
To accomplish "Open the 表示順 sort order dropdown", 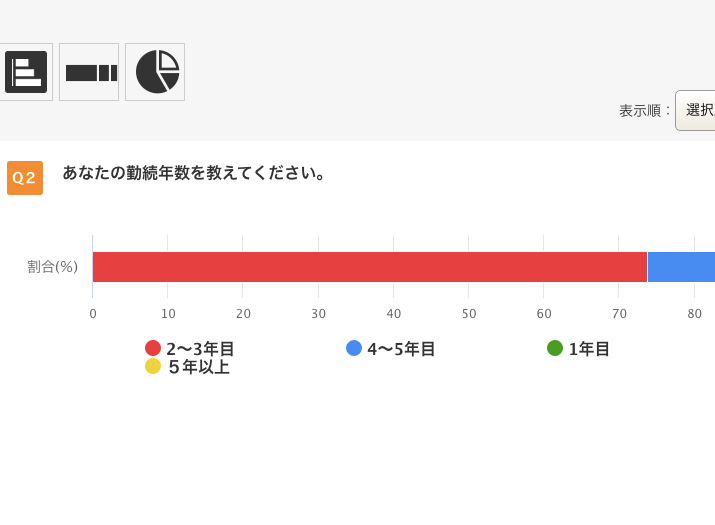I will click(x=697, y=110).
